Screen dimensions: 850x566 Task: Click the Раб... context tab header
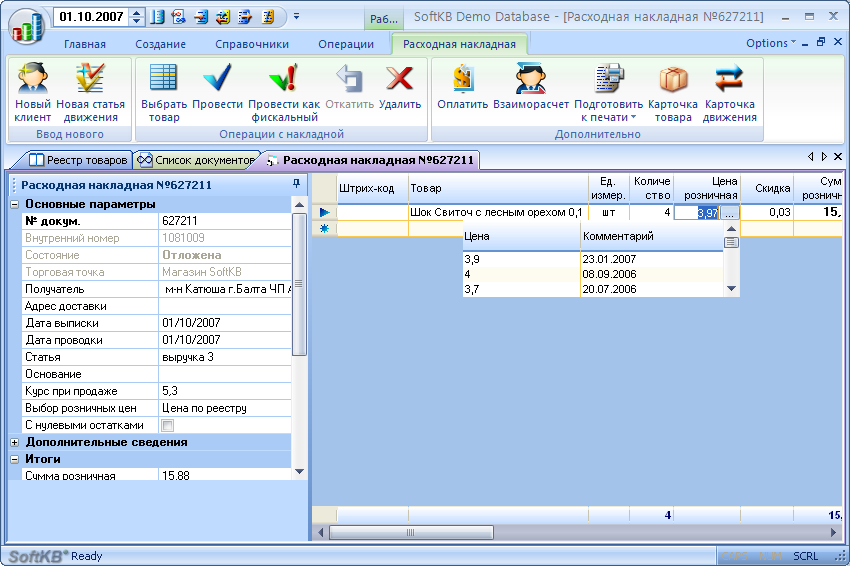pos(384,19)
